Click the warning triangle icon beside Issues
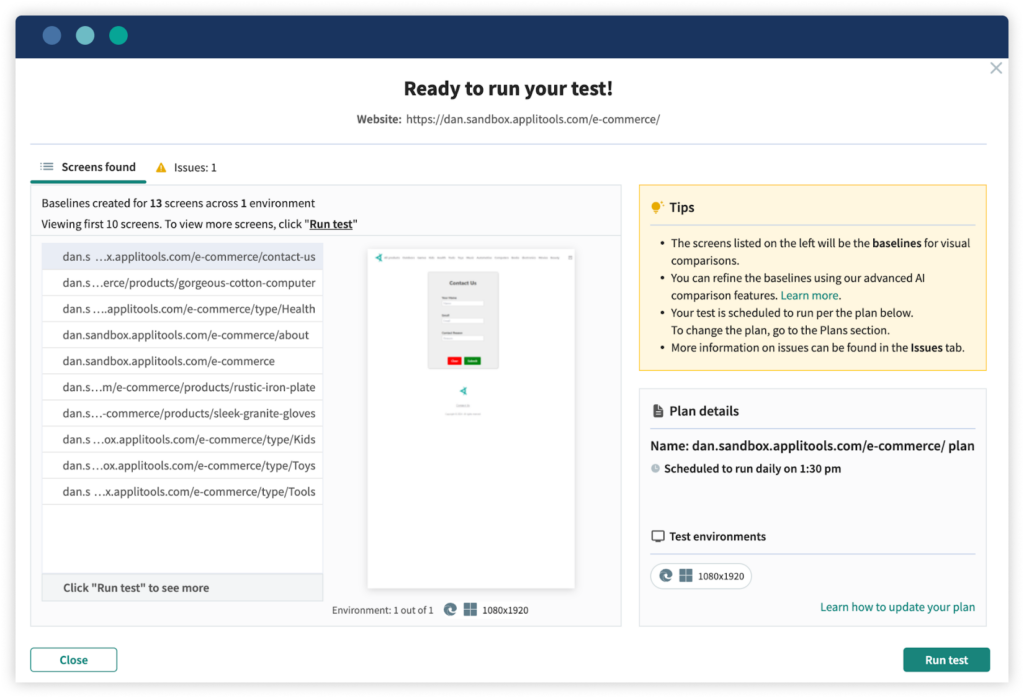The height and width of the screenshot is (698, 1024). (161, 168)
